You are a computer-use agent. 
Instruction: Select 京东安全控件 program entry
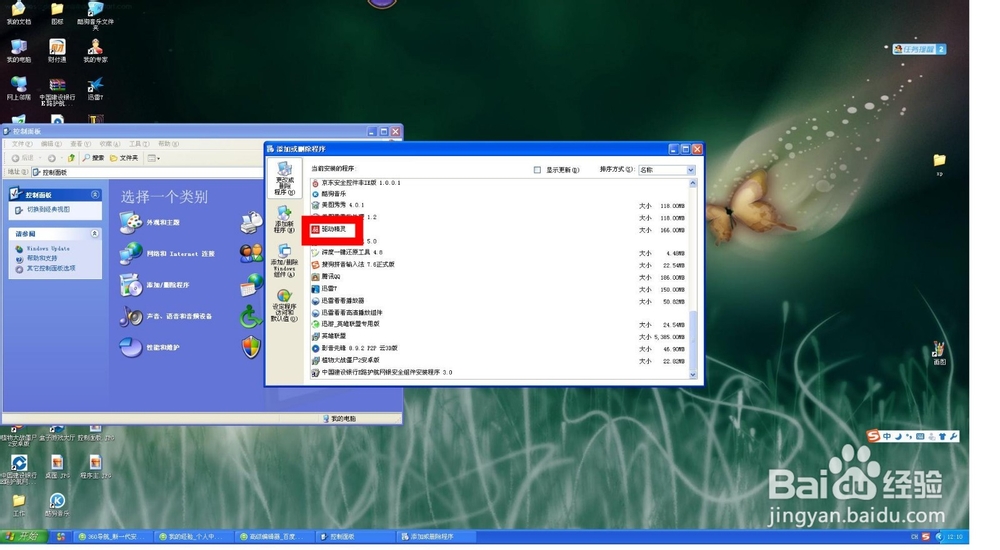click(x=356, y=182)
